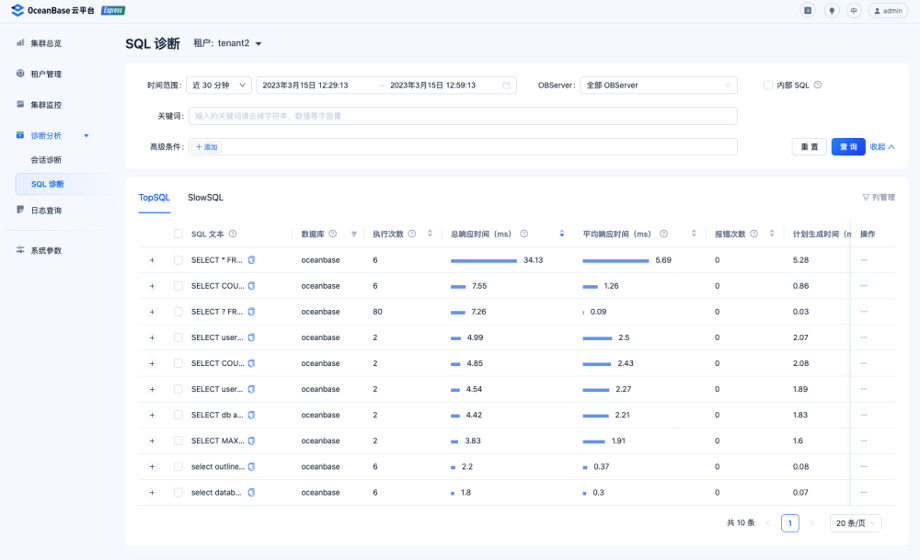
Task: Open the 全部 OBServer dropdown
Action: [658, 86]
